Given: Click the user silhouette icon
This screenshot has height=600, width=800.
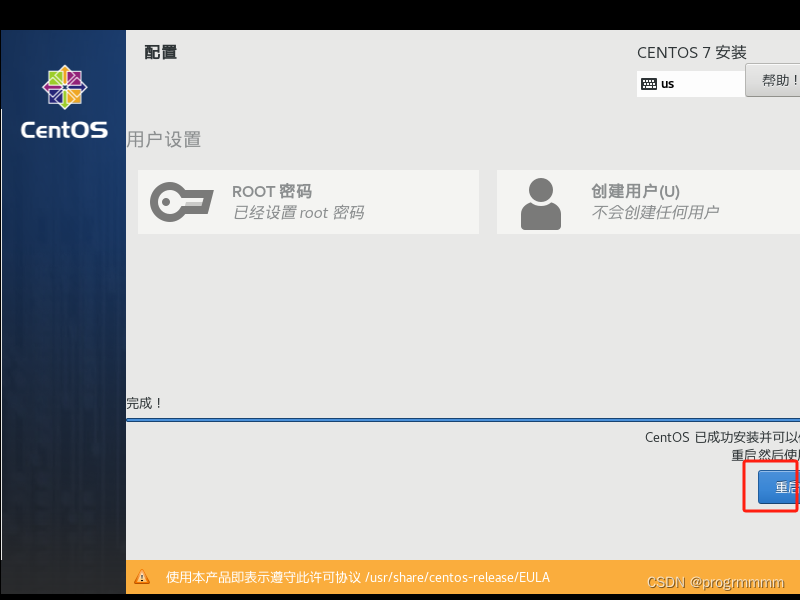Looking at the screenshot, I should [x=541, y=204].
